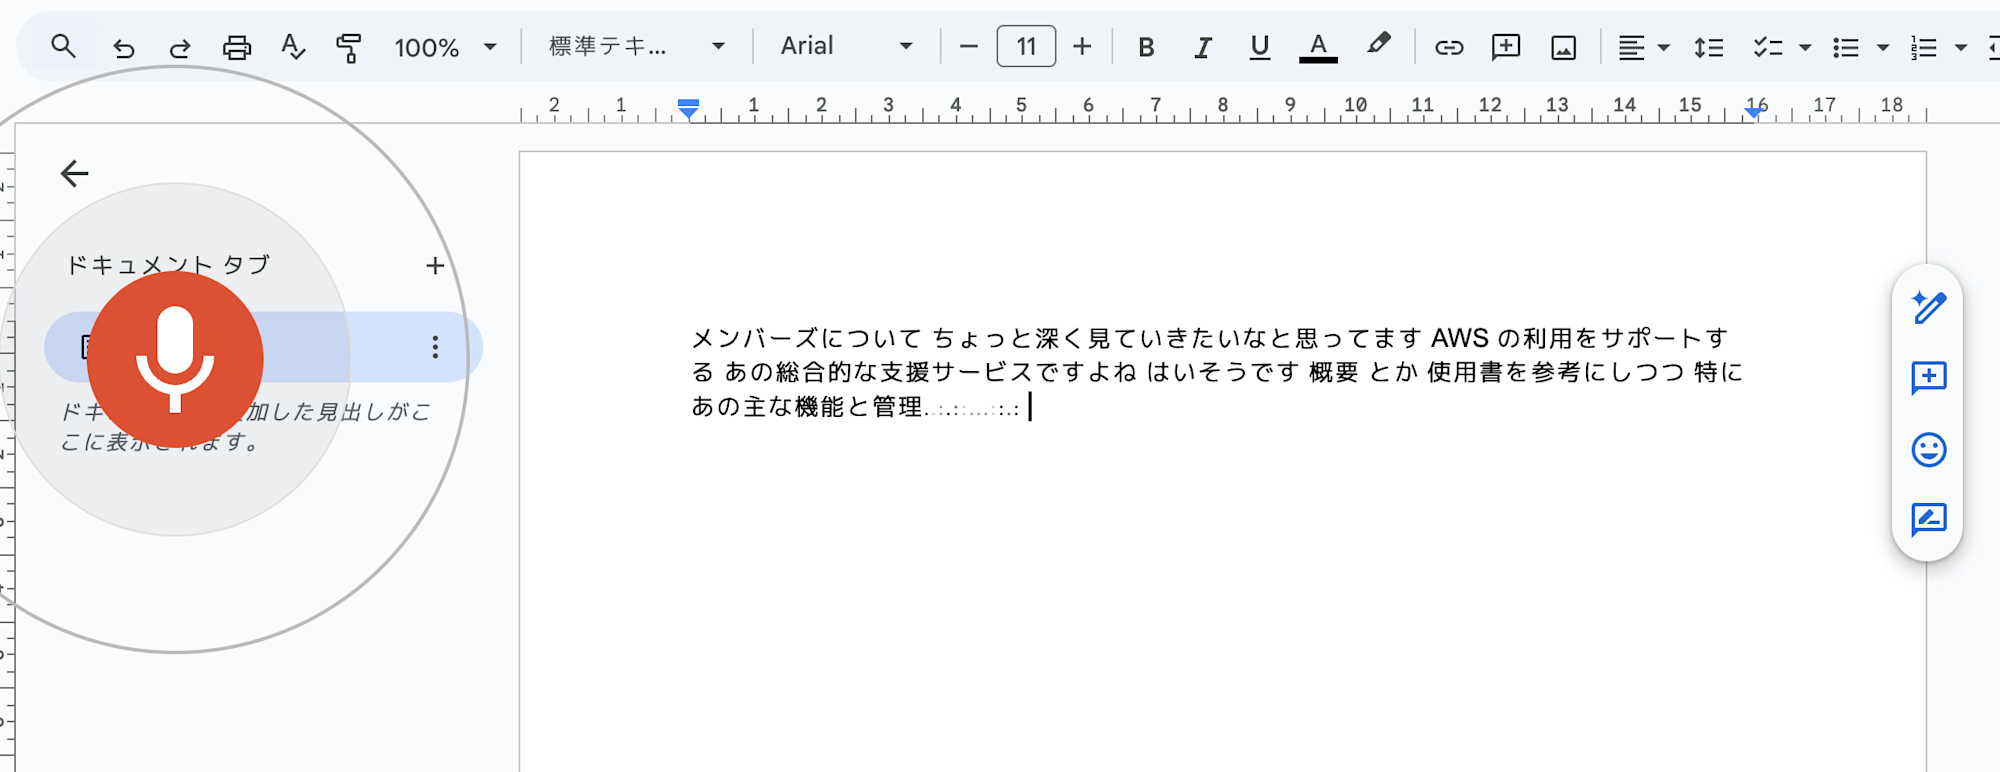Open the text color picker
Image resolution: width=2000 pixels, height=772 pixels.
(1318, 47)
